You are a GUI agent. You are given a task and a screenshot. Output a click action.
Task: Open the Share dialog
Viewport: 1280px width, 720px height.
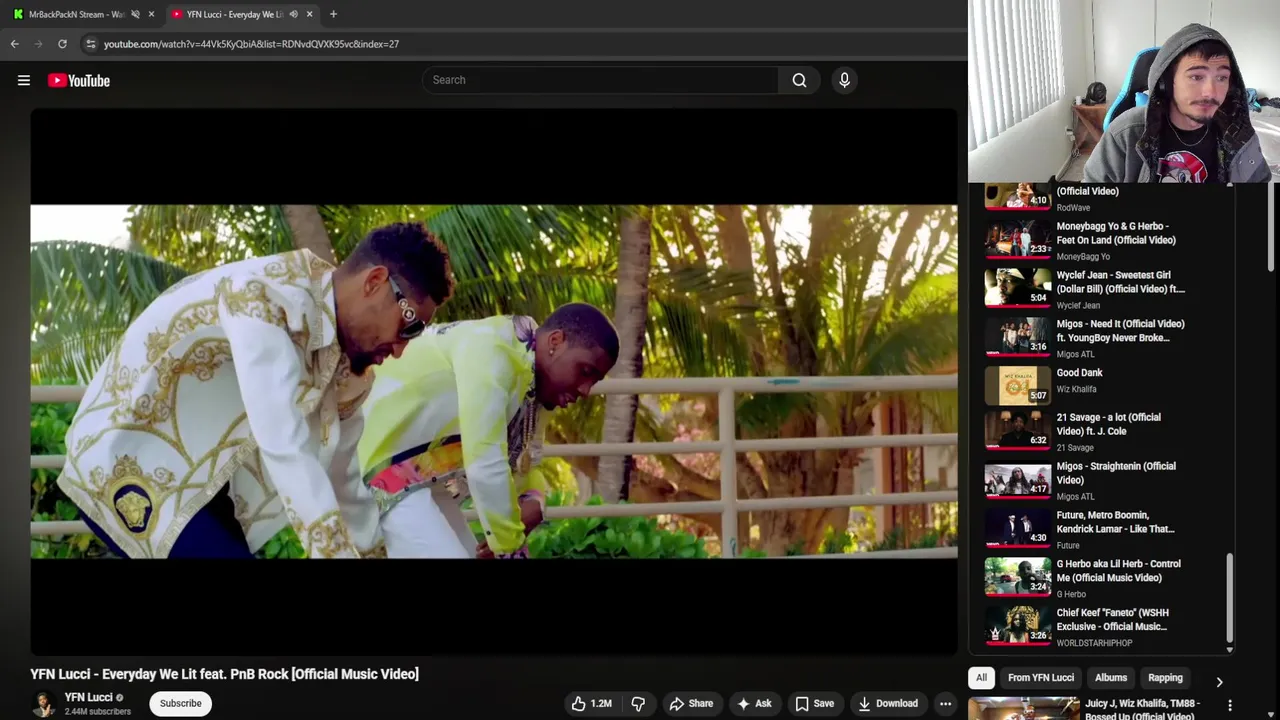[691, 703]
